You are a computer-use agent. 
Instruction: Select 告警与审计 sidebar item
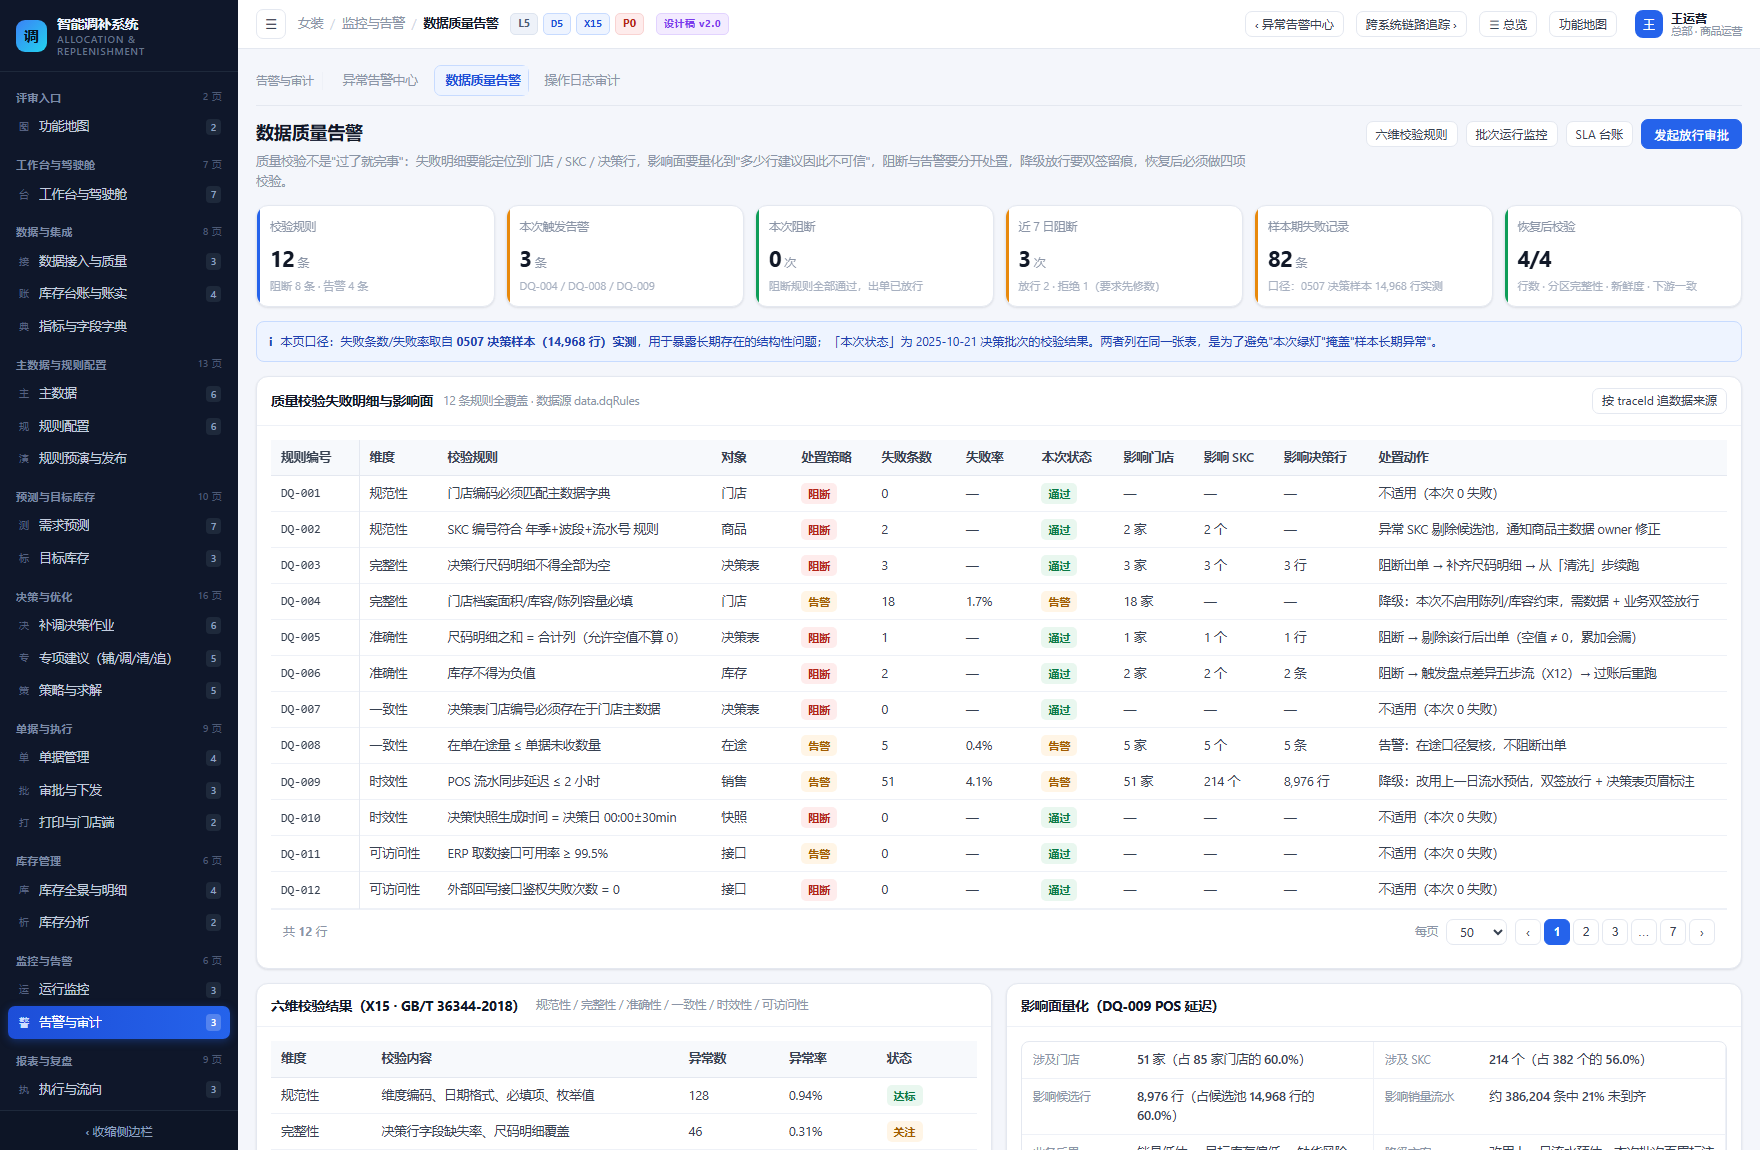[x=119, y=1023]
